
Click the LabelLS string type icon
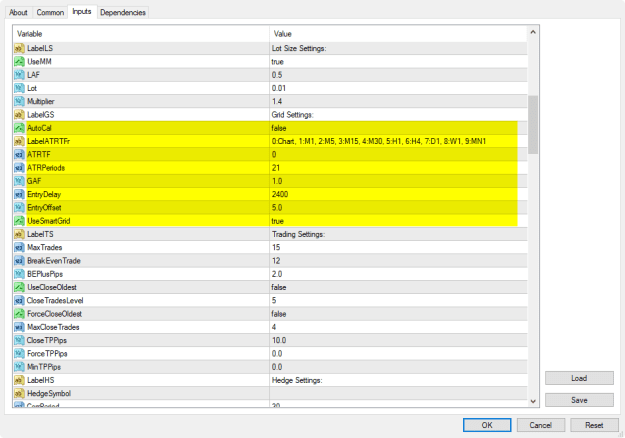click(x=19, y=48)
